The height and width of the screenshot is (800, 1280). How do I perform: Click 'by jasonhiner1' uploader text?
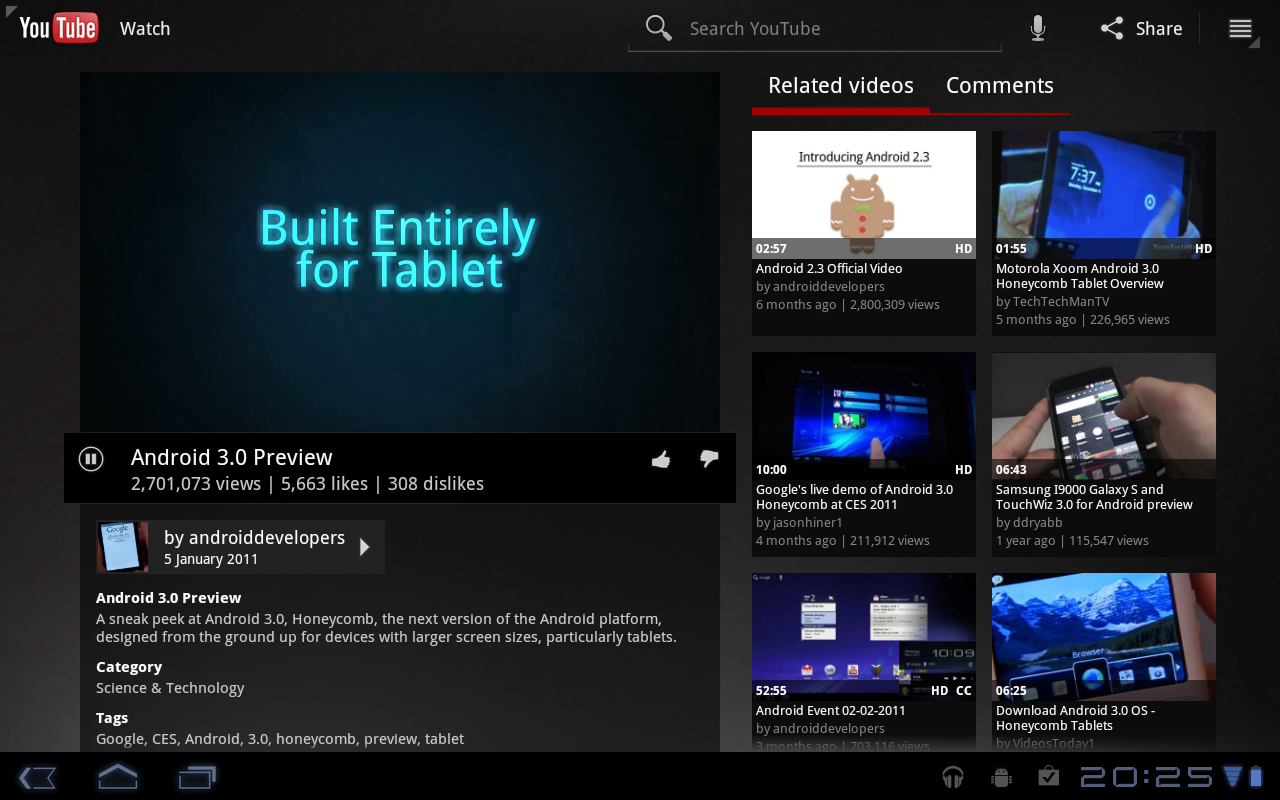tap(799, 522)
